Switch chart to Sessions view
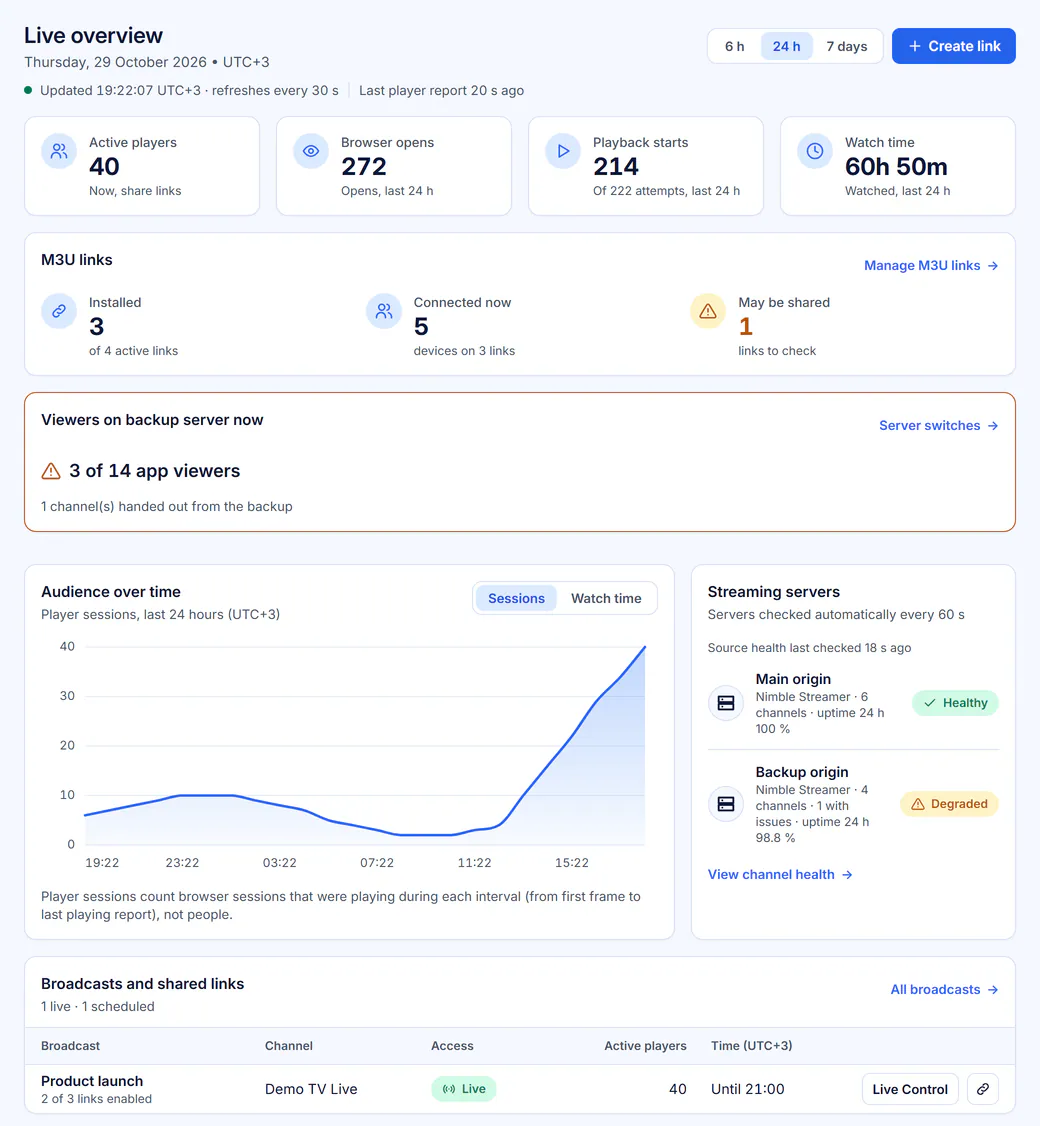This screenshot has height=1126, width=1040. click(516, 598)
